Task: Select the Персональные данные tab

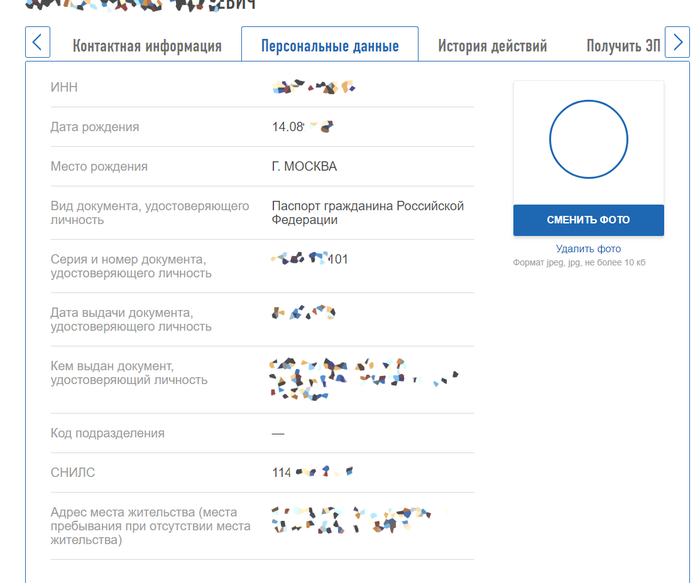Action: click(330, 46)
